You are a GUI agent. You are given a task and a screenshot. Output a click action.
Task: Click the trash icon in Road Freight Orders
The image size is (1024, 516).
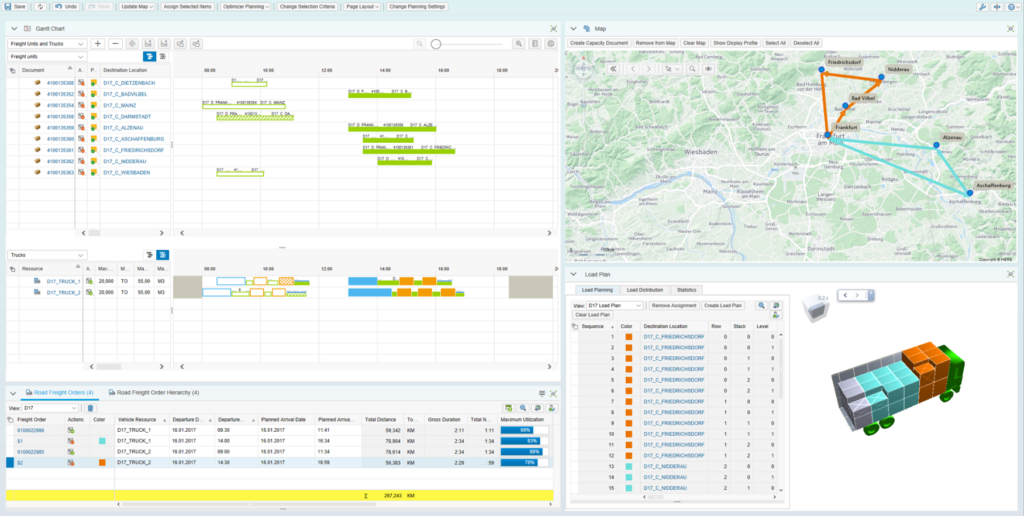pos(90,408)
